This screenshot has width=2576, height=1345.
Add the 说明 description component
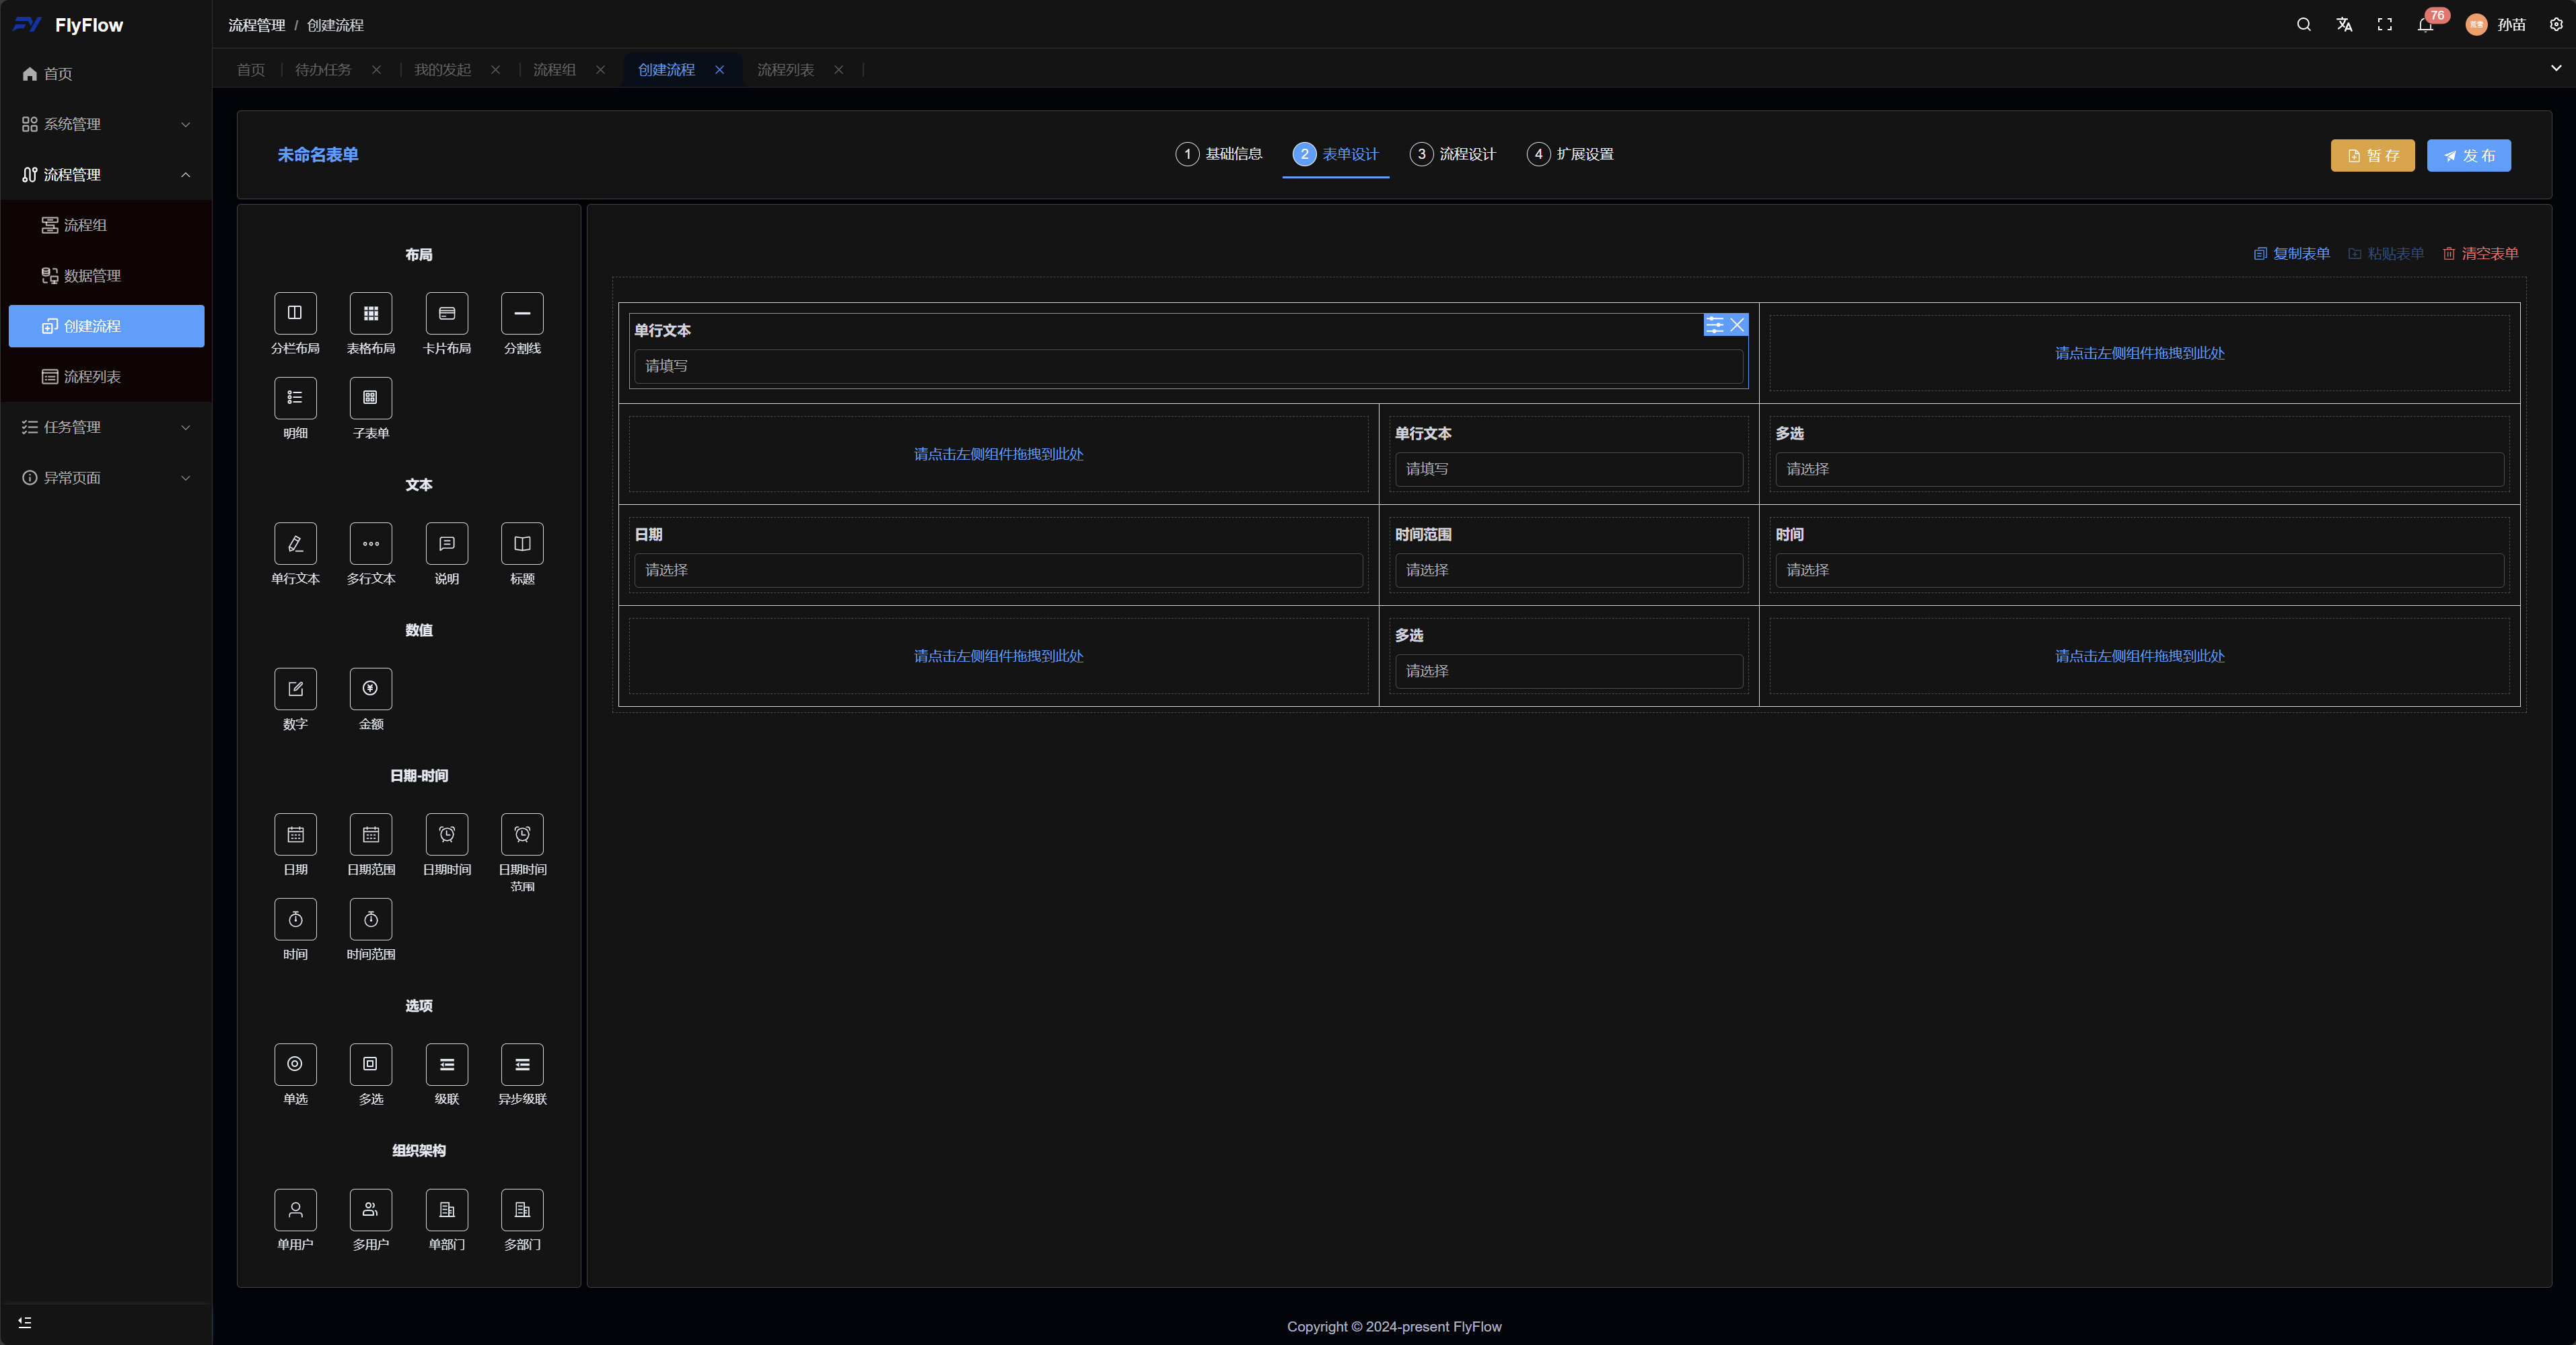tap(447, 544)
